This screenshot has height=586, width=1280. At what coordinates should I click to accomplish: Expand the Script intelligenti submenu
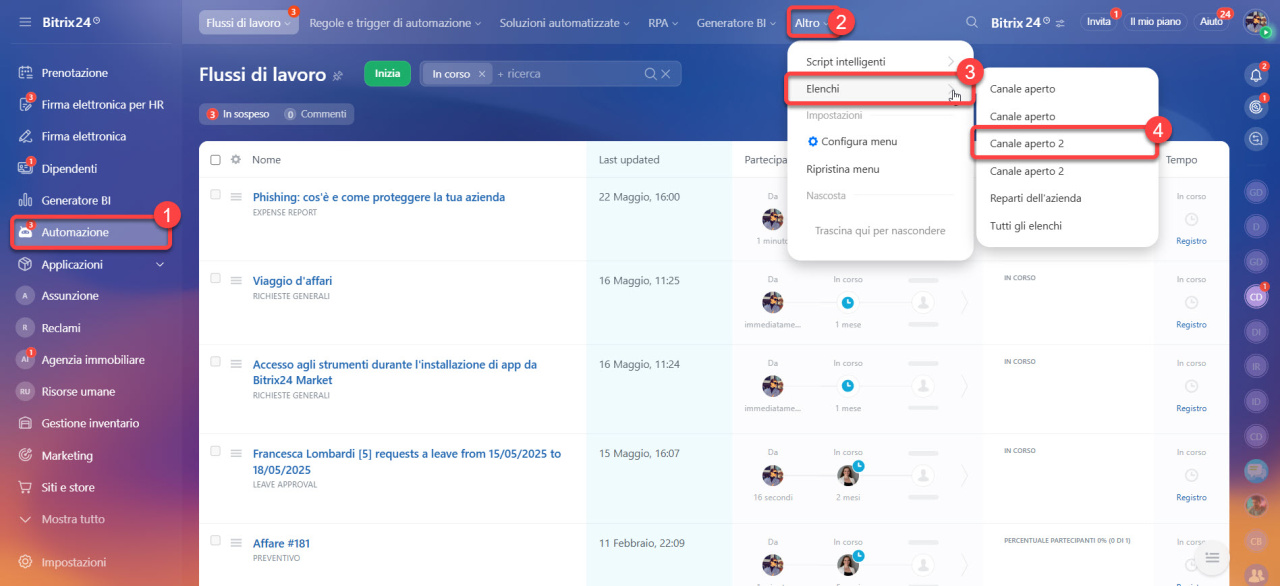point(880,62)
